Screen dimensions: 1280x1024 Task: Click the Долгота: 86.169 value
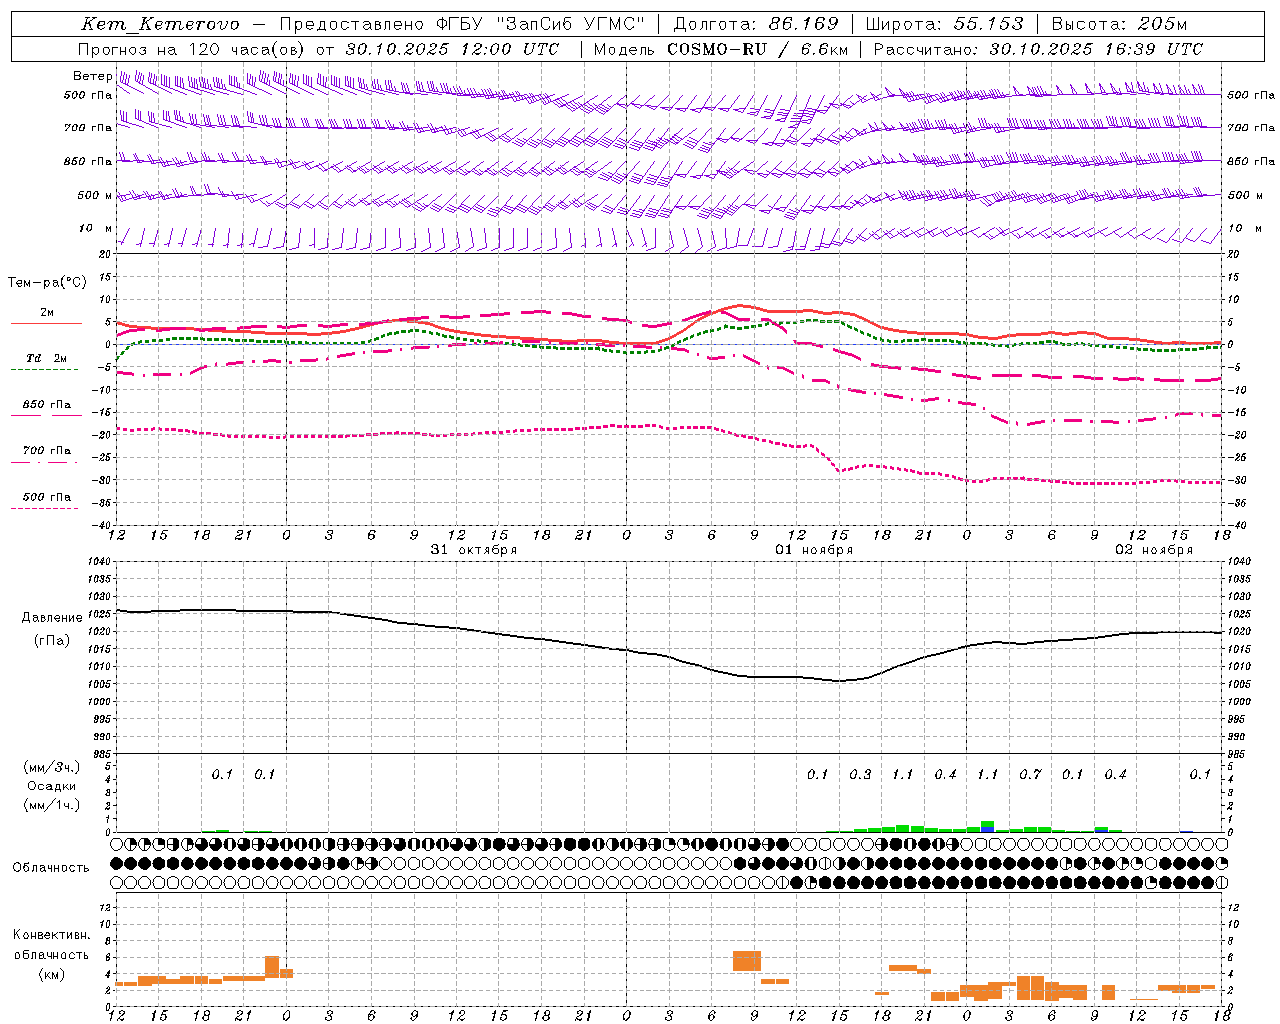[x=756, y=24]
